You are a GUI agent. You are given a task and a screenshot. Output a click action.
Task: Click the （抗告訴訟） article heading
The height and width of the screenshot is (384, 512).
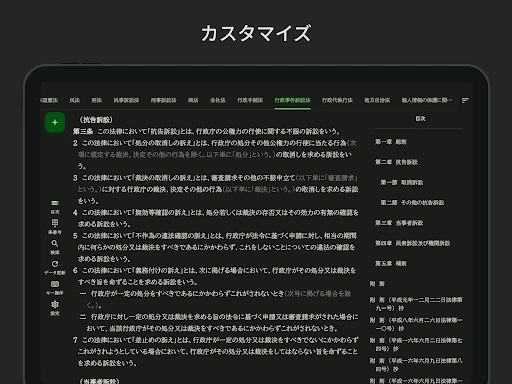pyautogui.click(x=96, y=120)
